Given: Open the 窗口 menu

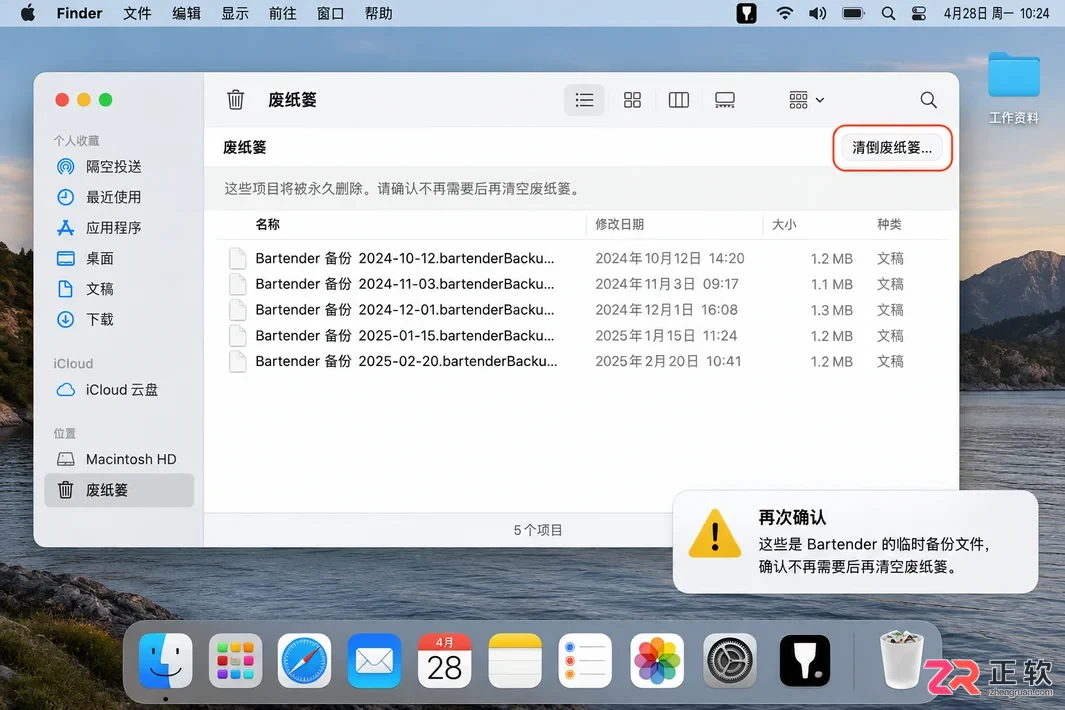Looking at the screenshot, I should 331,13.
